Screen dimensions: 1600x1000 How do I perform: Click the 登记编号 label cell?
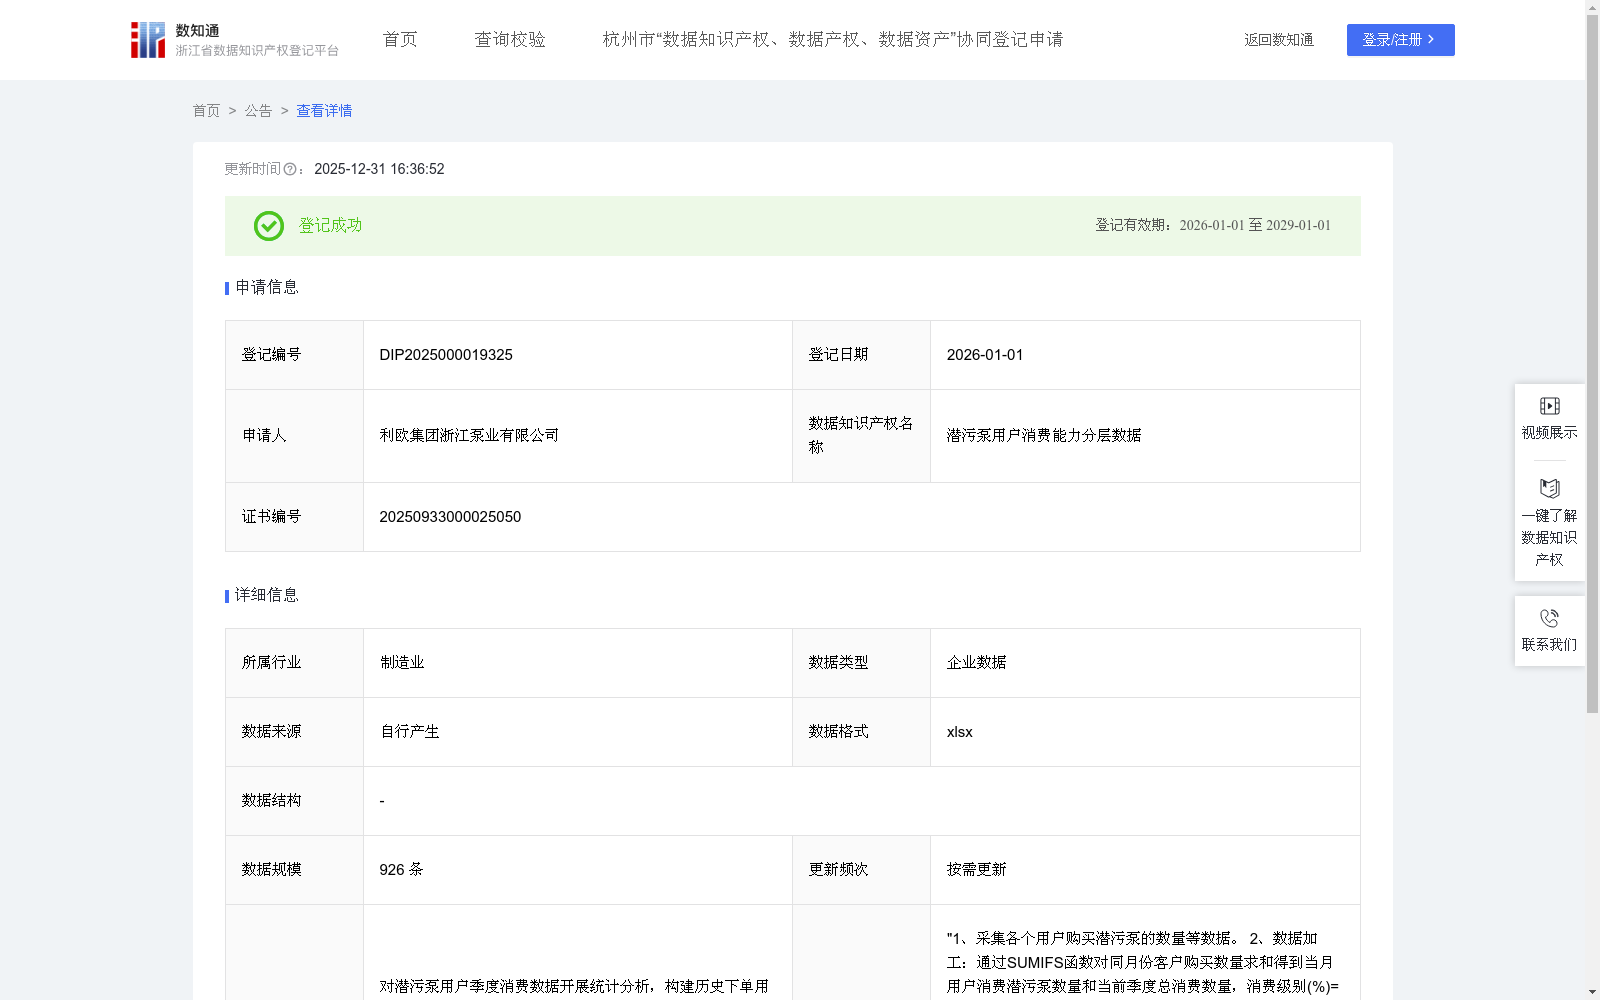(x=295, y=355)
